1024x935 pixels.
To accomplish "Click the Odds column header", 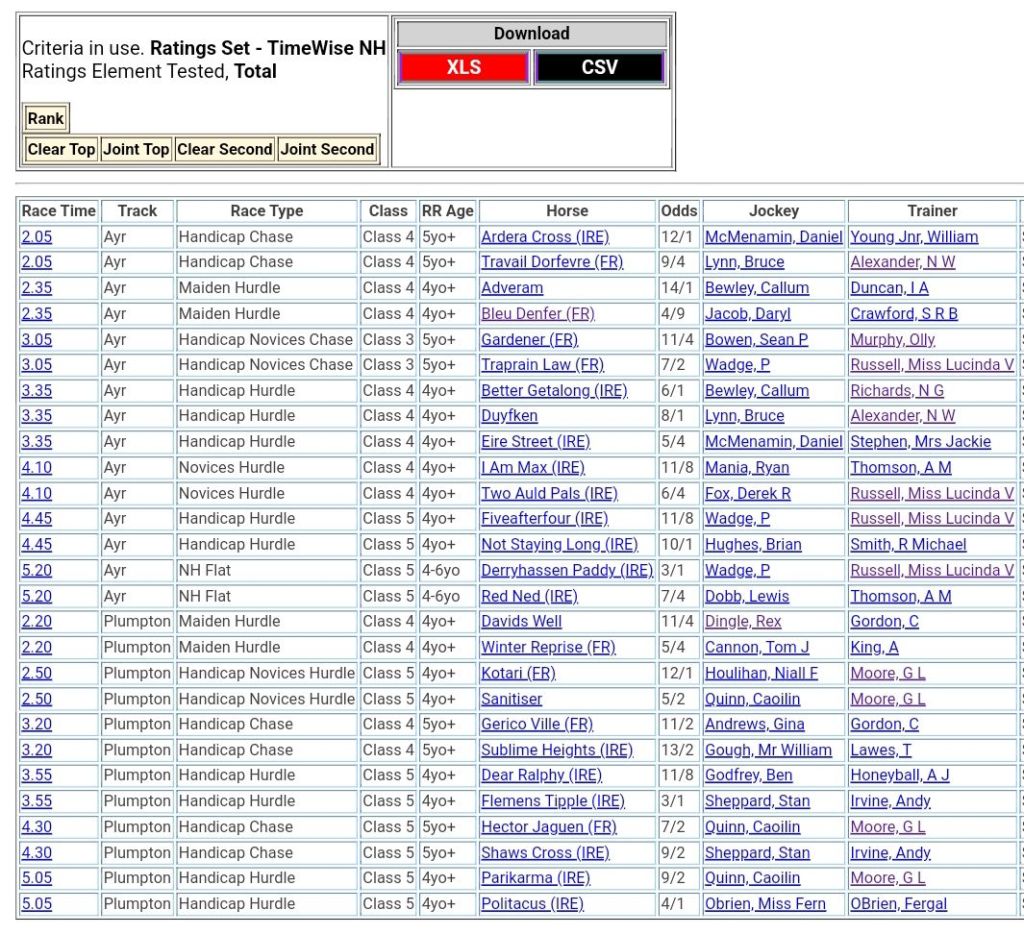I will [679, 211].
